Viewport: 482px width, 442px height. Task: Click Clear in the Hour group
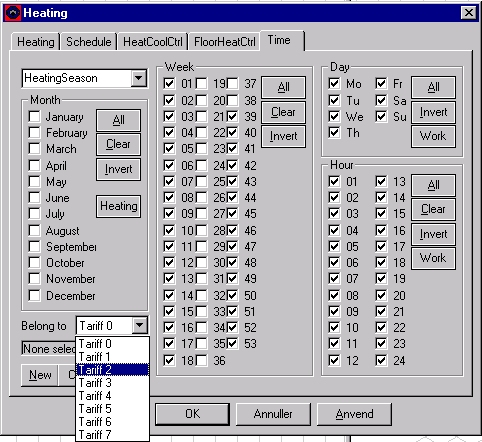coord(433,209)
